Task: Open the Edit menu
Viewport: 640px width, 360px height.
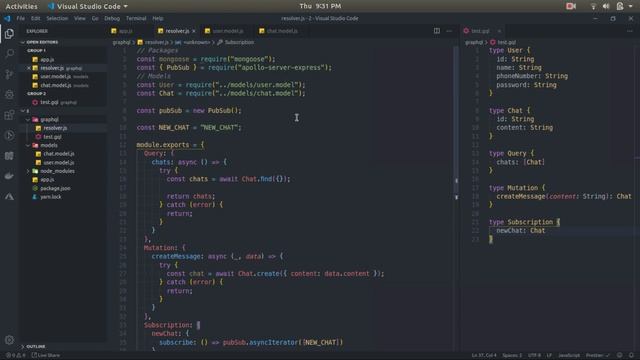Action: click(36, 18)
